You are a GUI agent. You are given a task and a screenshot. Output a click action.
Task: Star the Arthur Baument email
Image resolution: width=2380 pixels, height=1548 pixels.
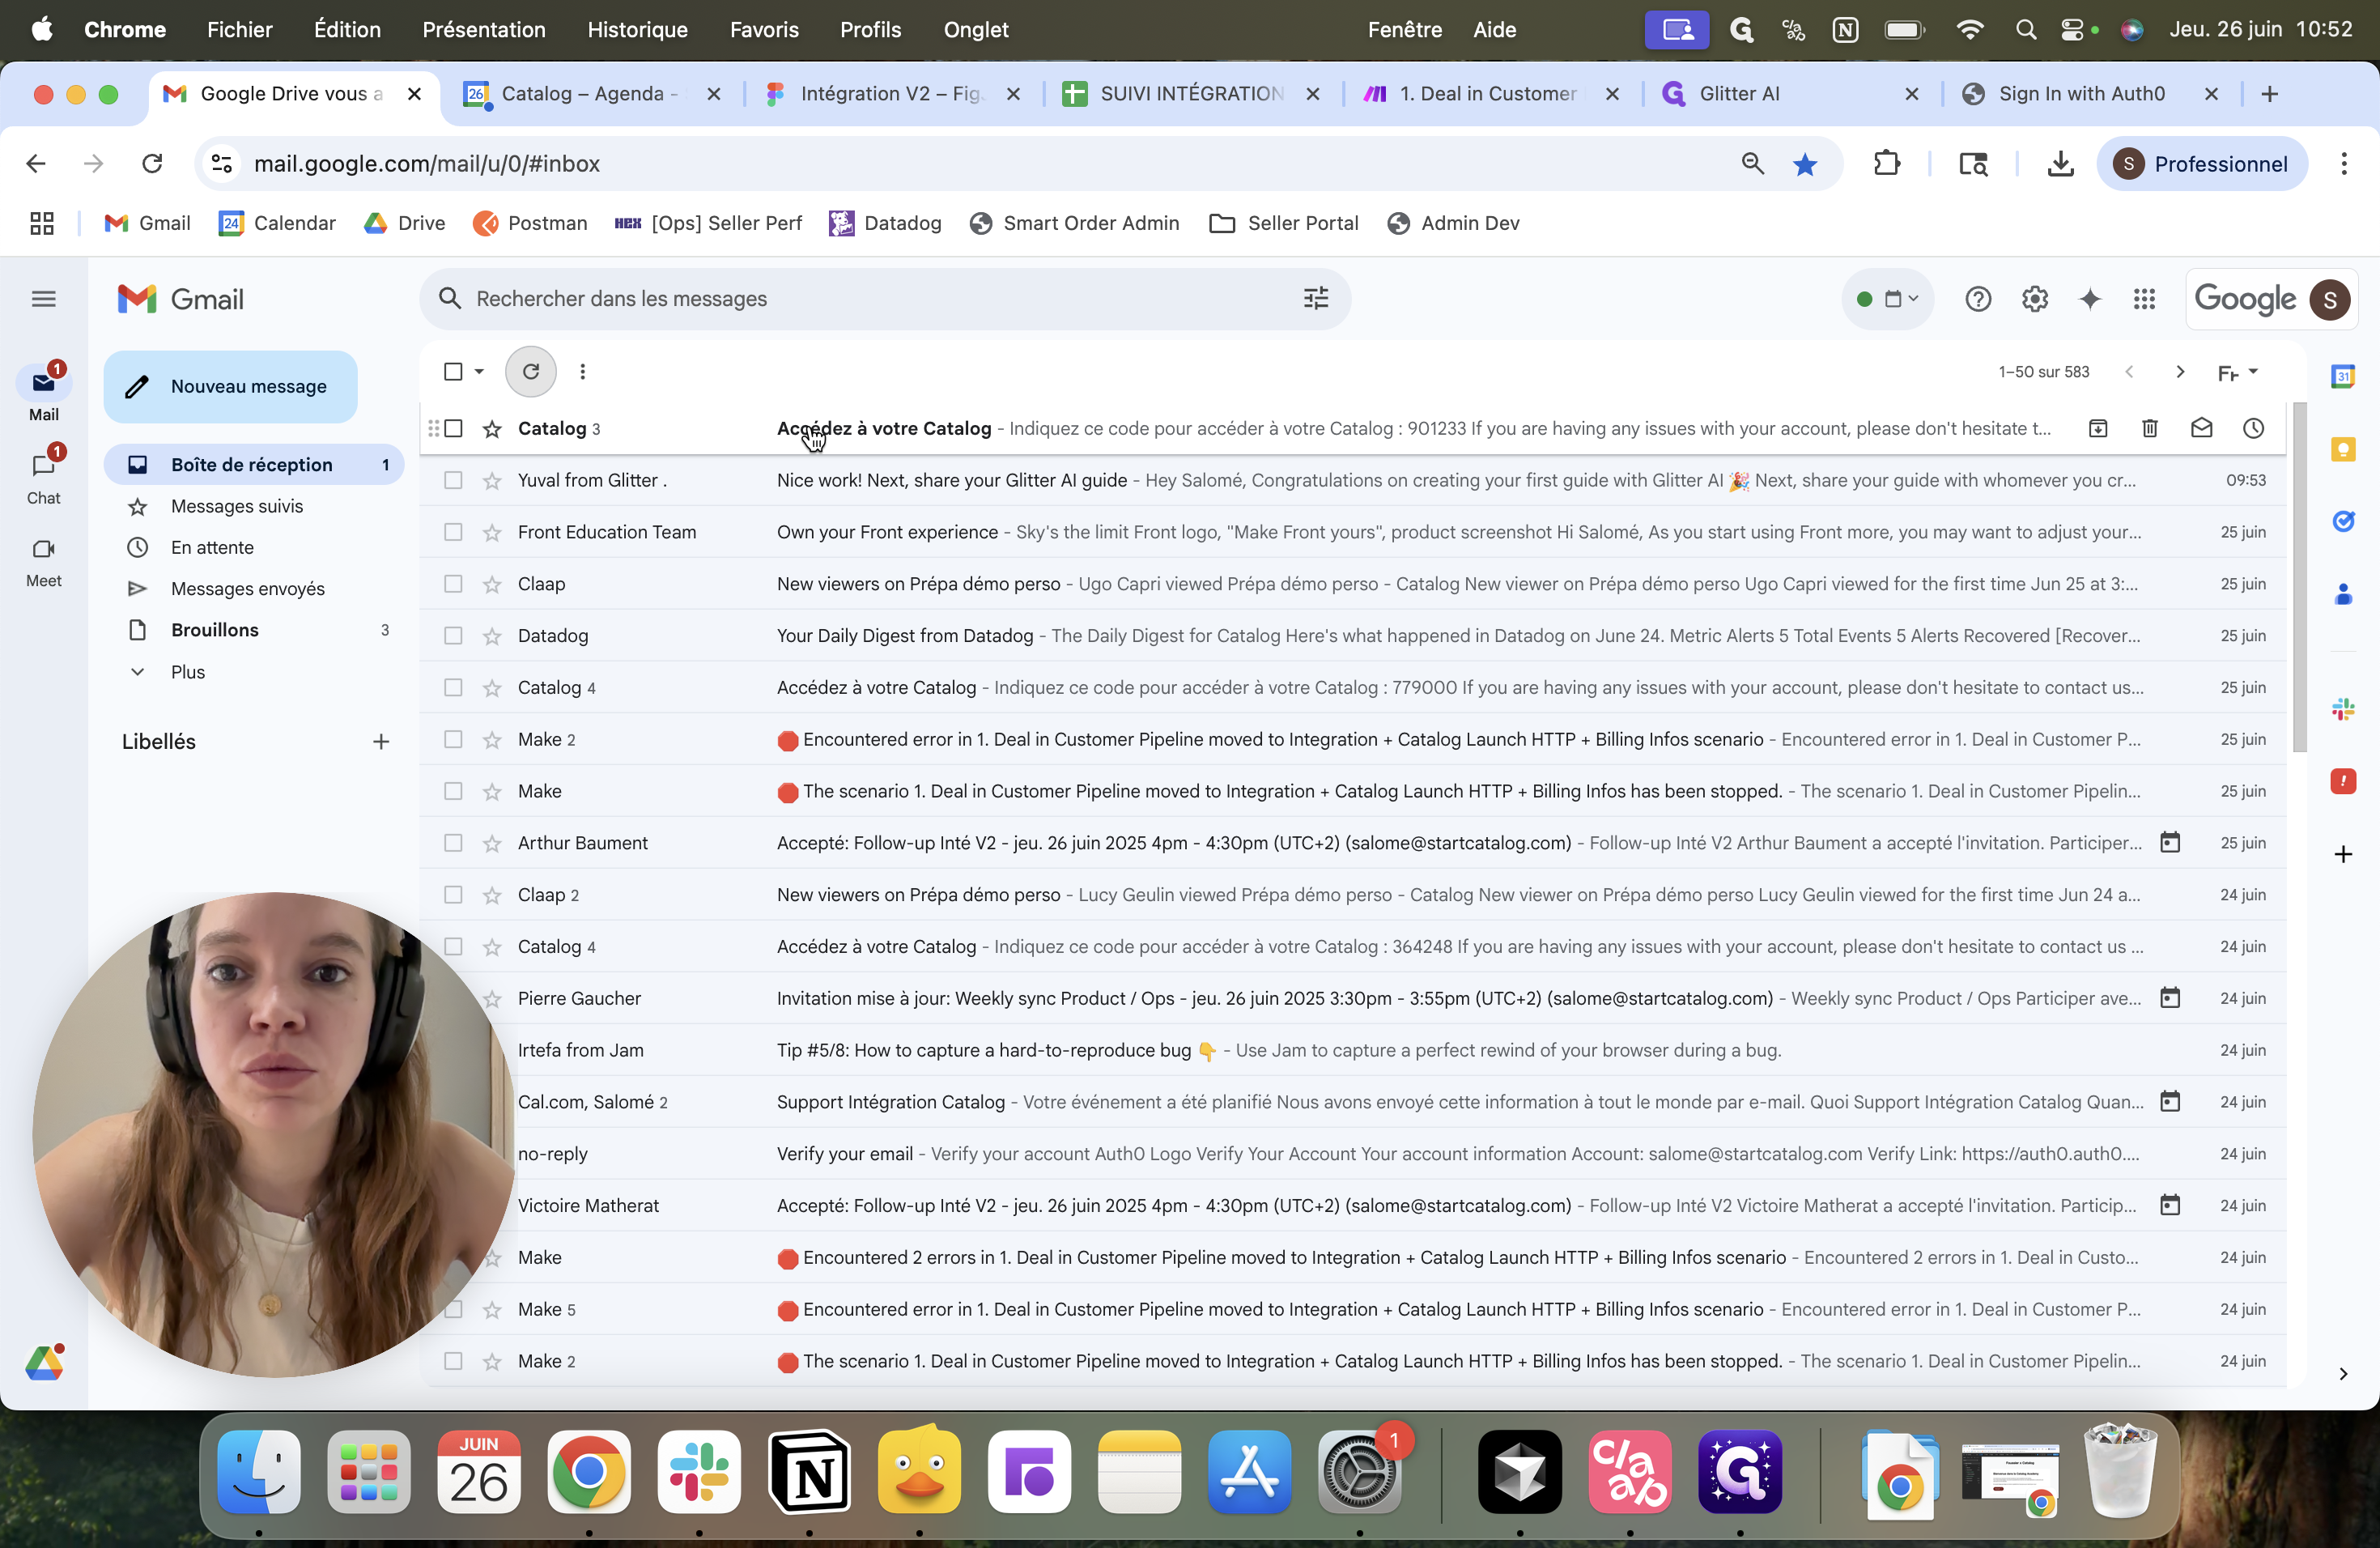[492, 843]
